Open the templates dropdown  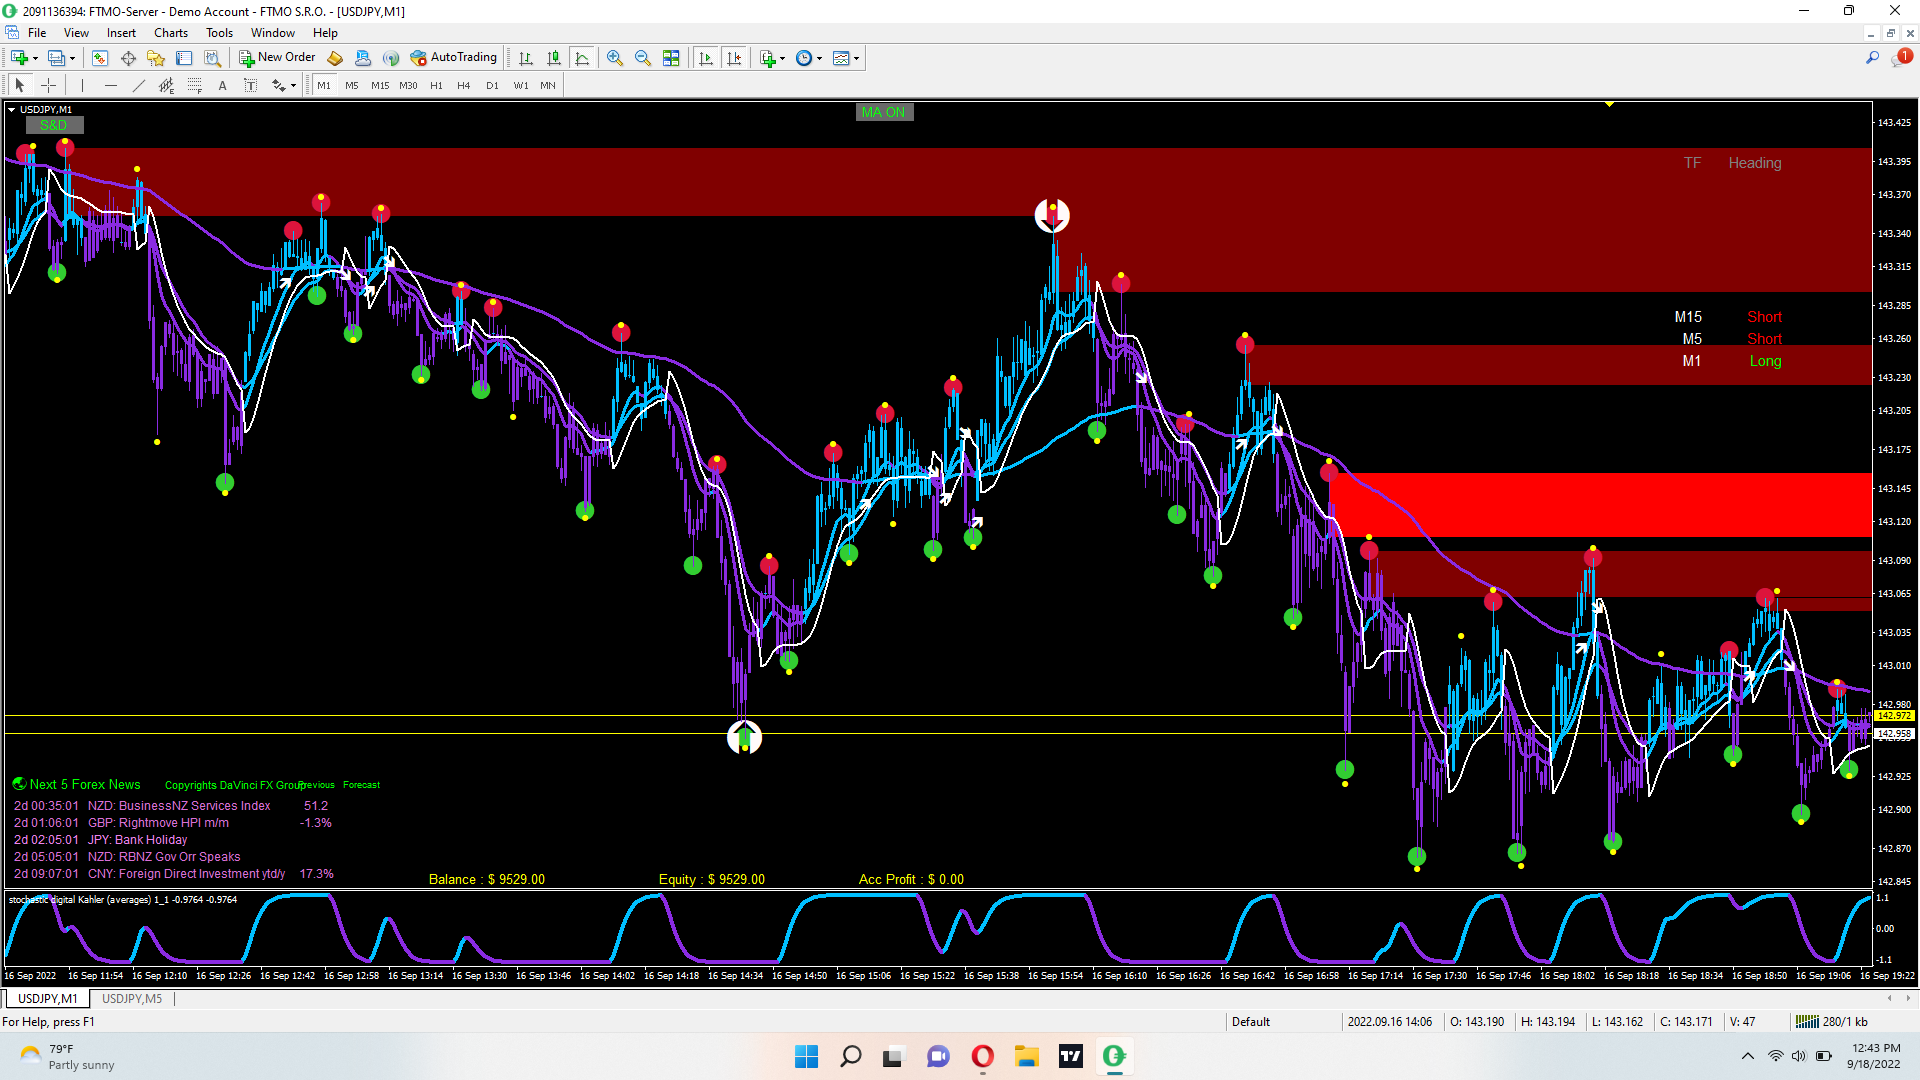tap(856, 58)
